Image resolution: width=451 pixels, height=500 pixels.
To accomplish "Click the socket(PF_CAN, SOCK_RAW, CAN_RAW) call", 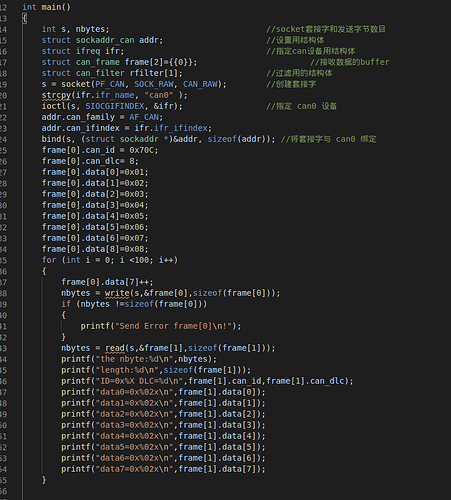I will tap(144, 84).
